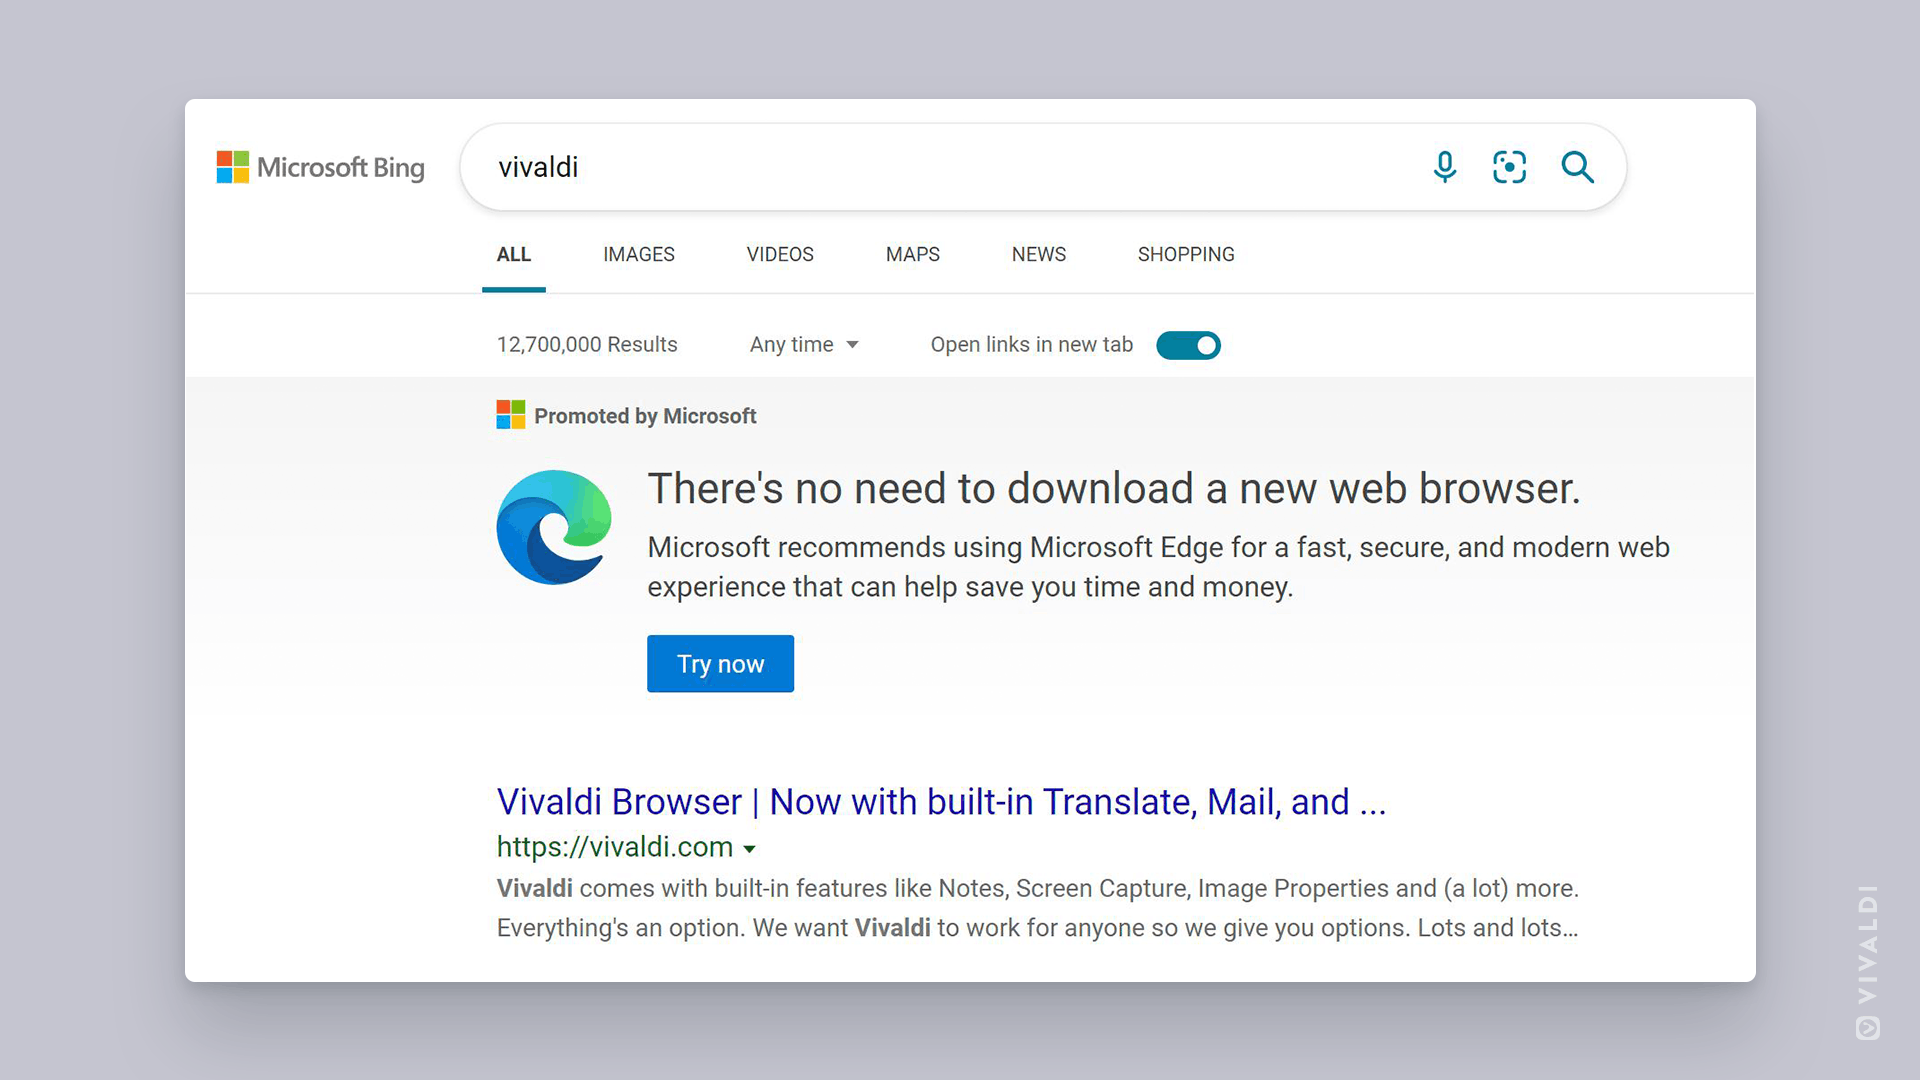Click the Bing search magnifier icon
The width and height of the screenshot is (1920, 1080).
coord(1582,166)
